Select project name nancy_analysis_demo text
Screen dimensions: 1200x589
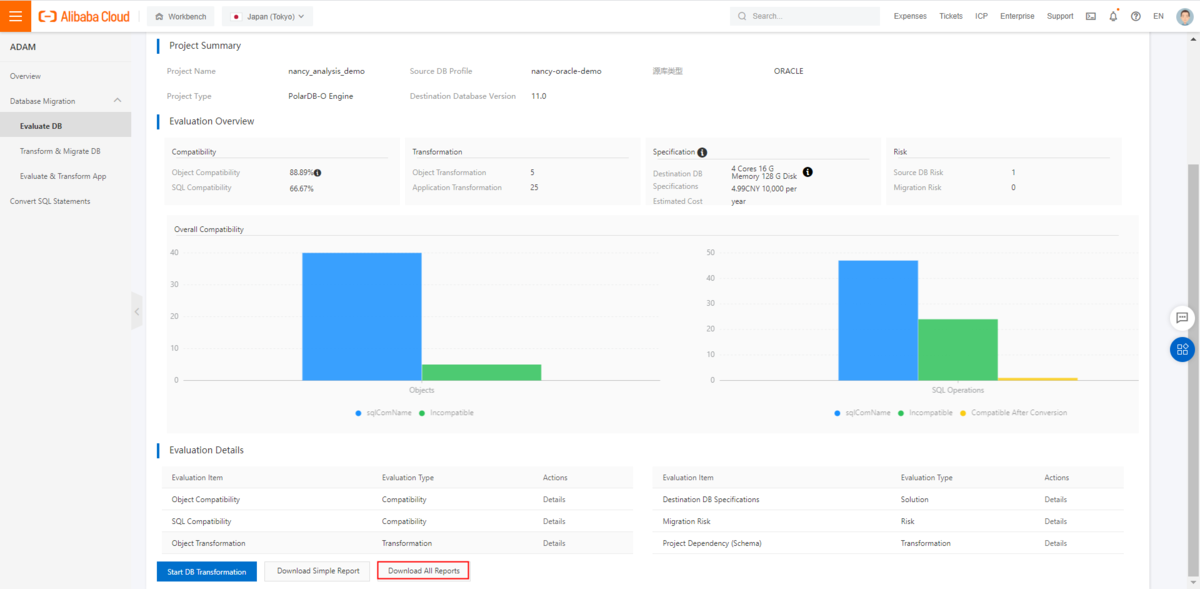(x=326, y=71)
